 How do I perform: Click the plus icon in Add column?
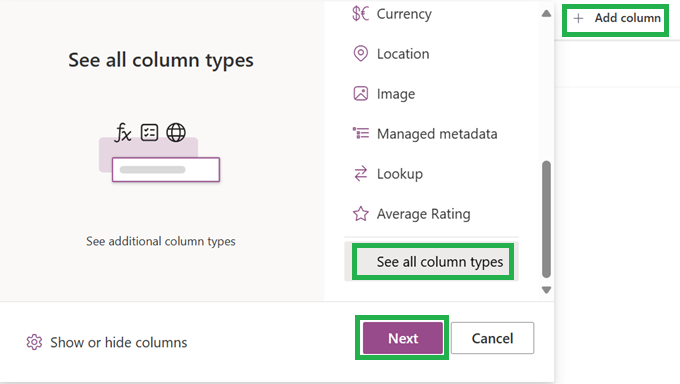point(578,18)
